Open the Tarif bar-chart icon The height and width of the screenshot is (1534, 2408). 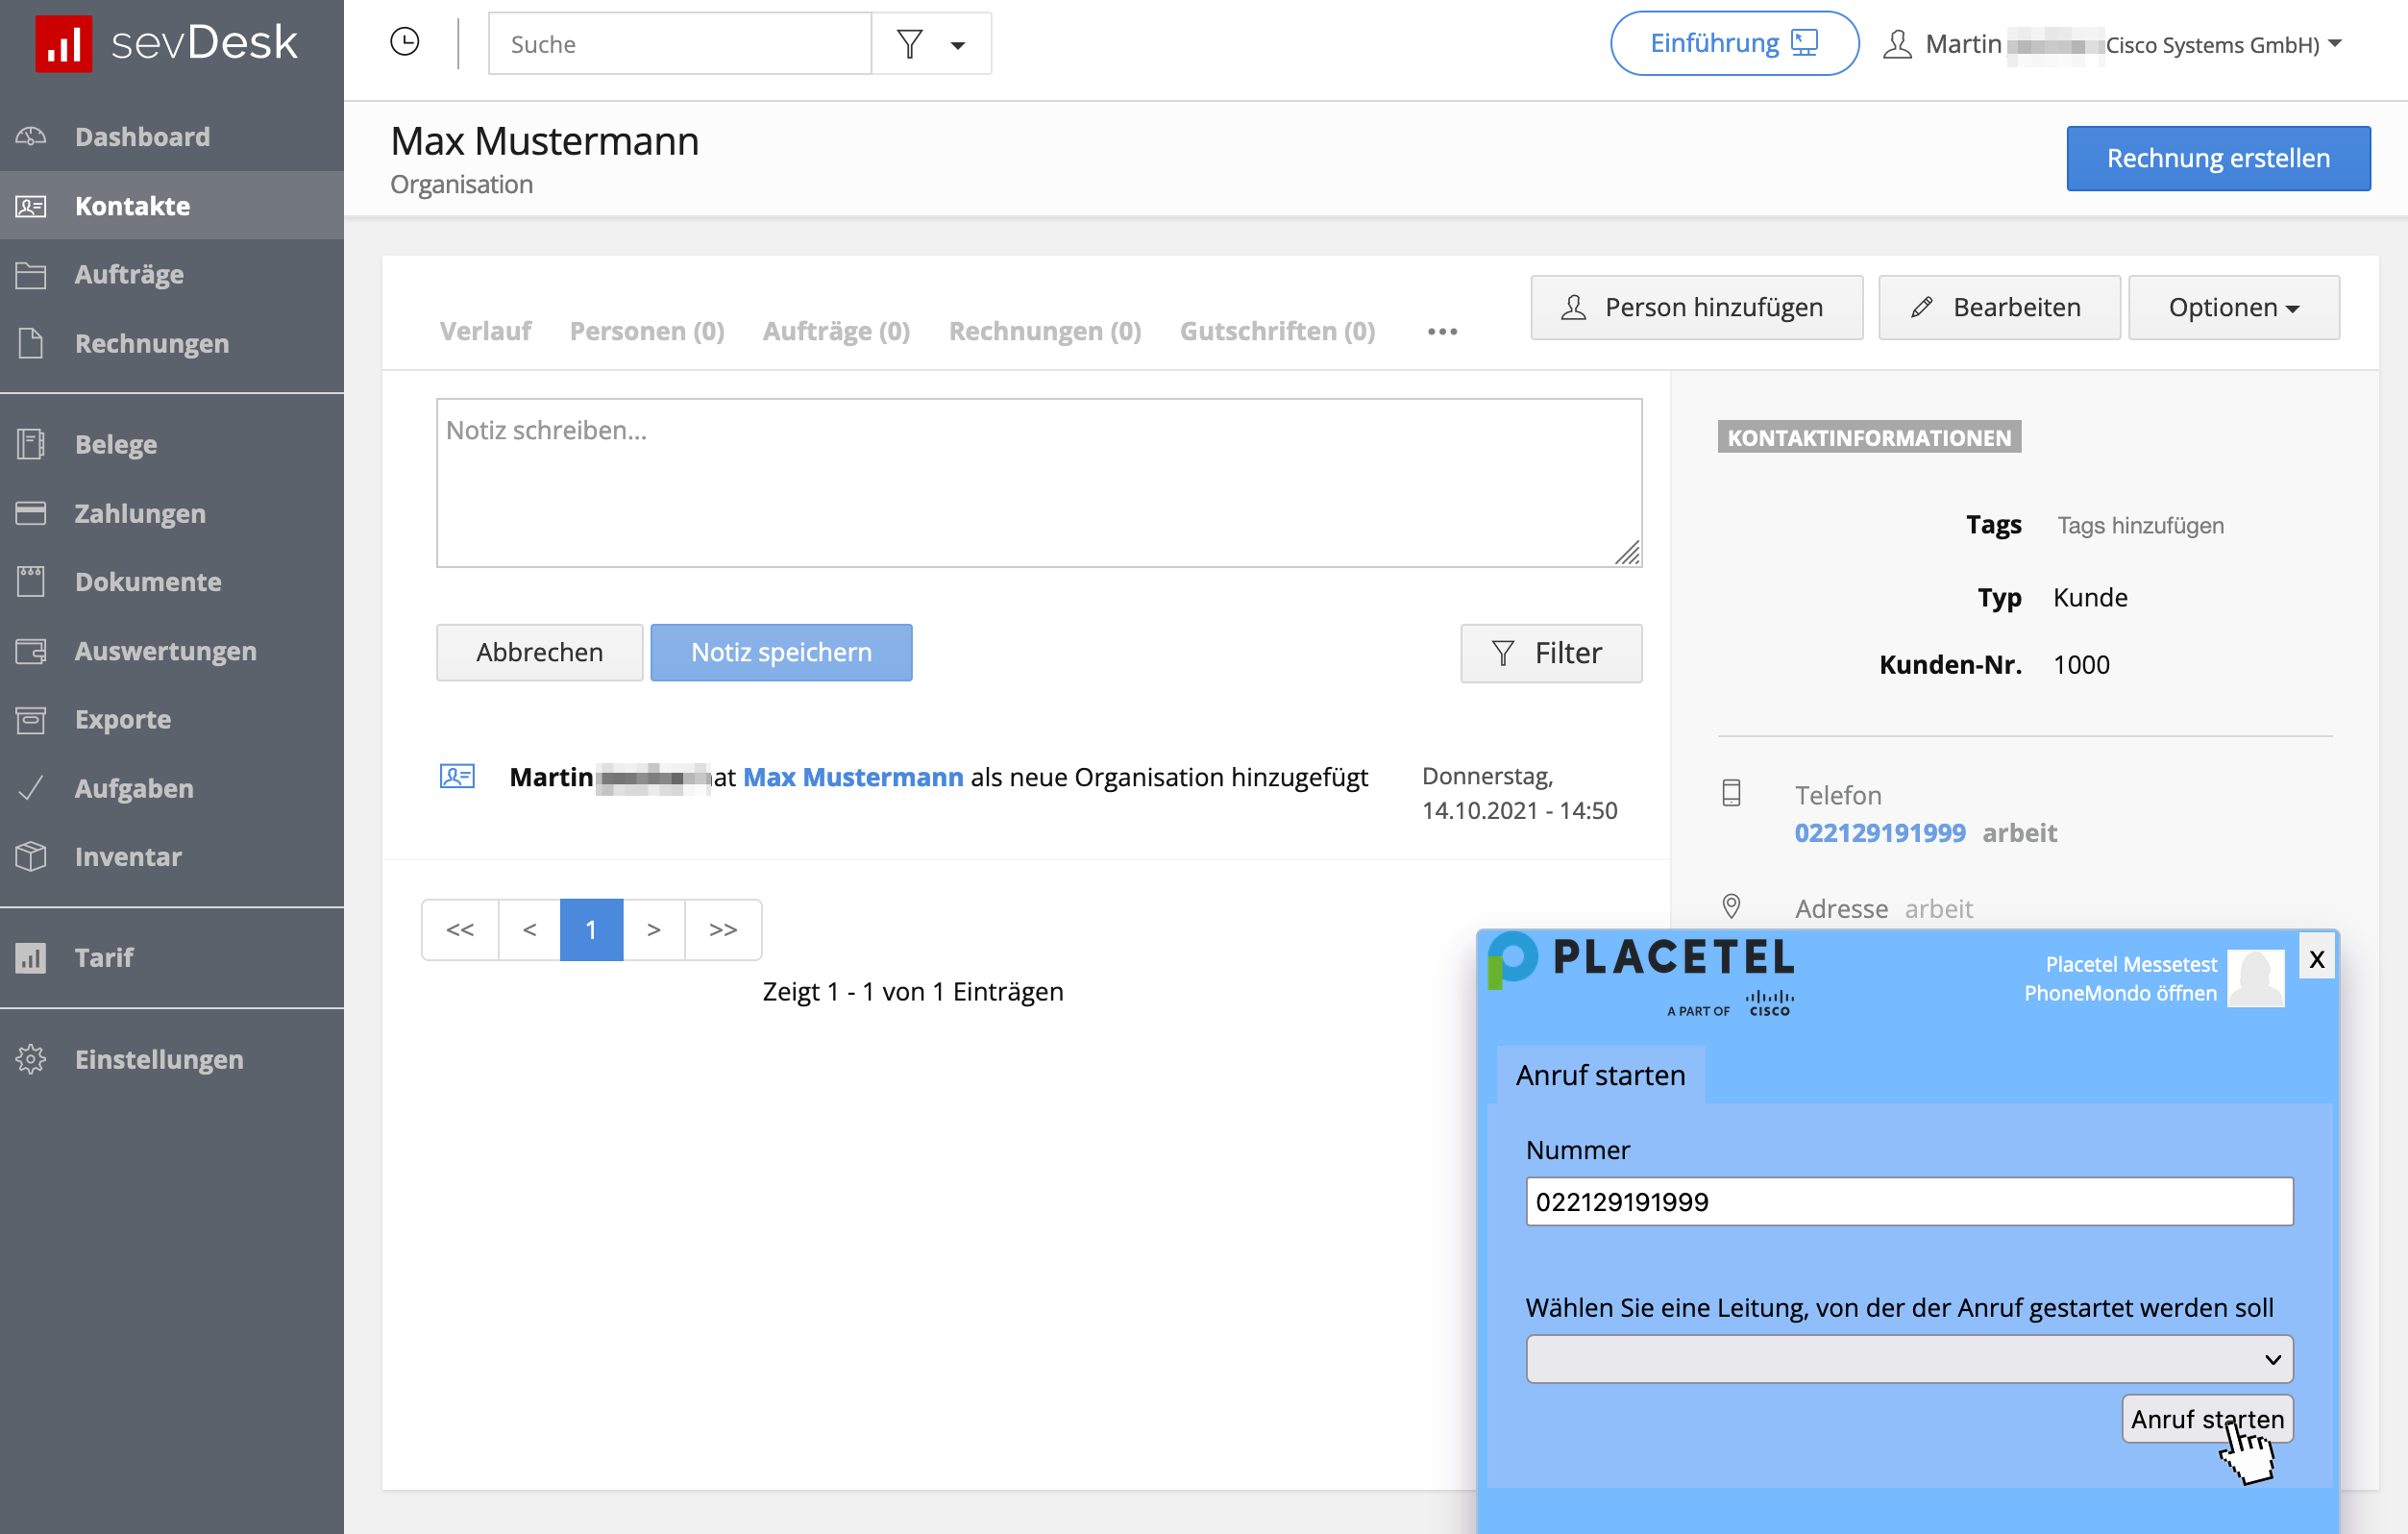click(31, 958)
